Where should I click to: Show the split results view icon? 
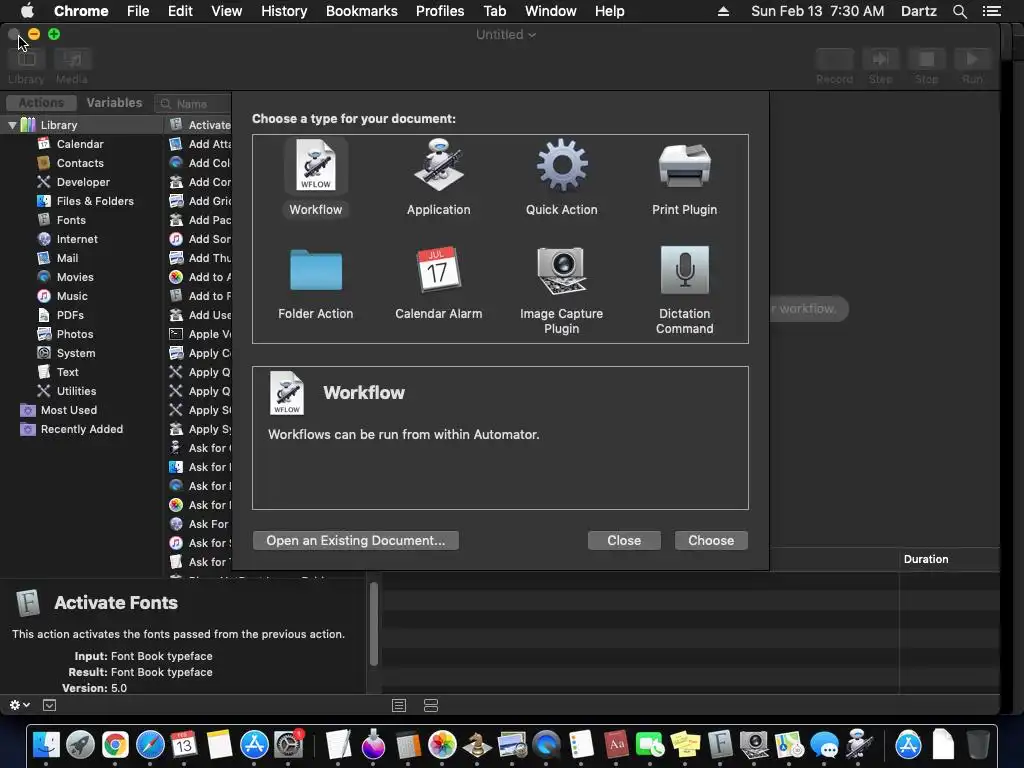tap(431, 705)
